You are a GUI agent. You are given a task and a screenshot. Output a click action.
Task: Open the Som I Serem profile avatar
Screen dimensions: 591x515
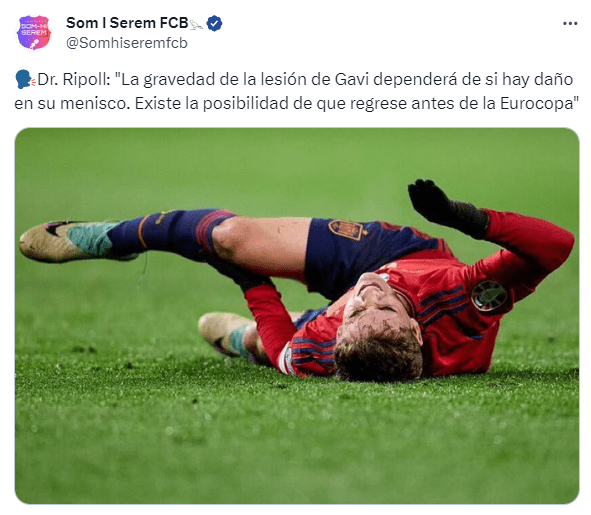pos(34,32)
